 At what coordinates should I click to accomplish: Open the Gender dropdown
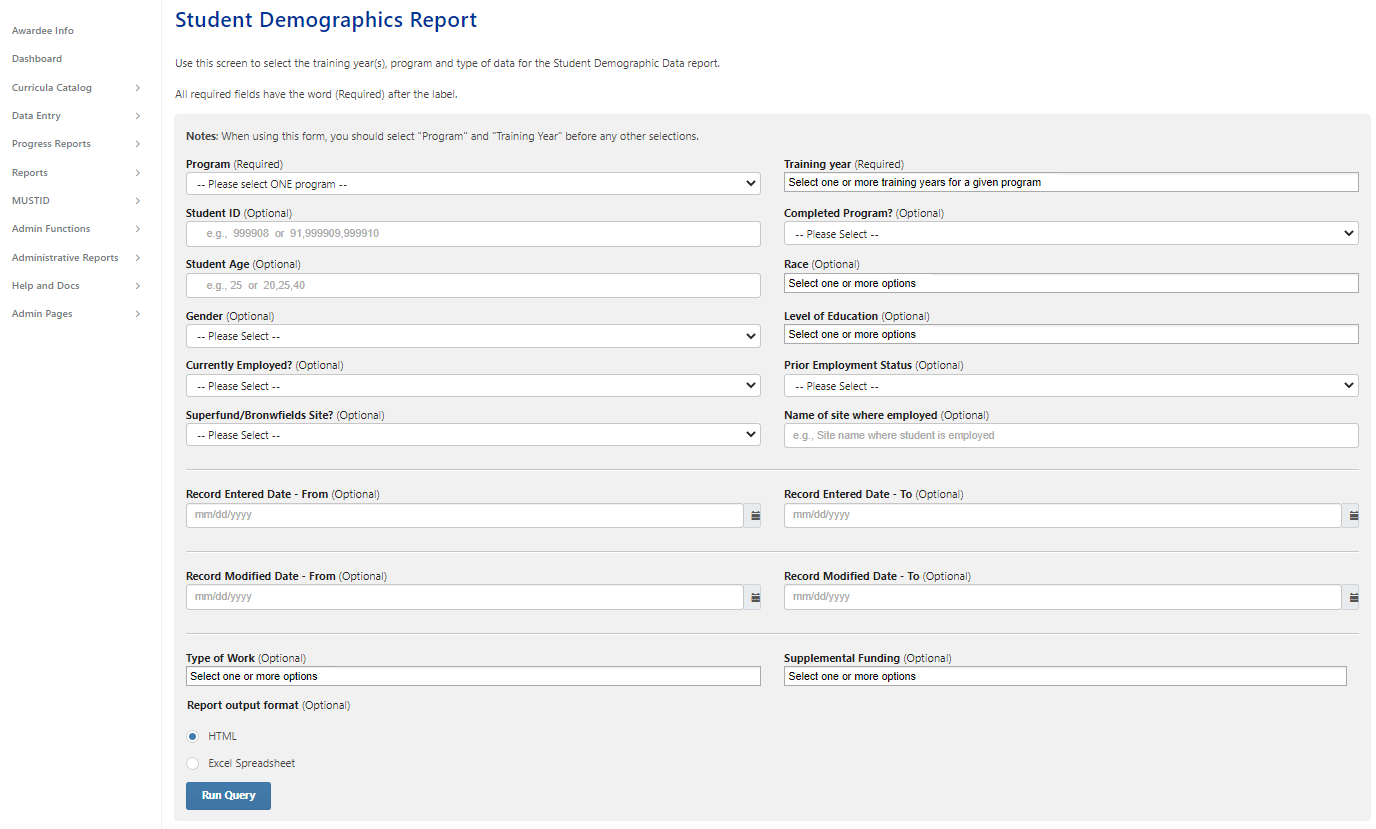pos(472,337)
